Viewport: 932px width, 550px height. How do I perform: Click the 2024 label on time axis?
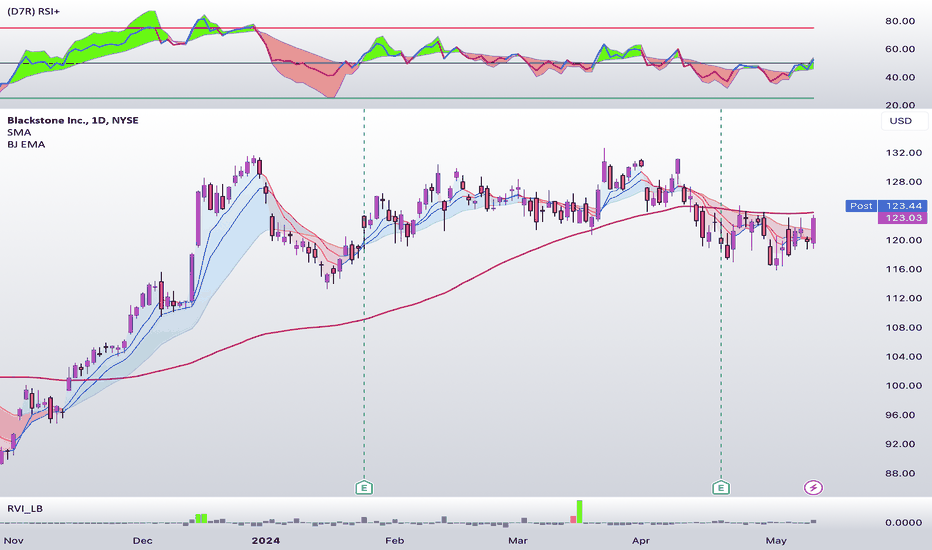point(266,540)
